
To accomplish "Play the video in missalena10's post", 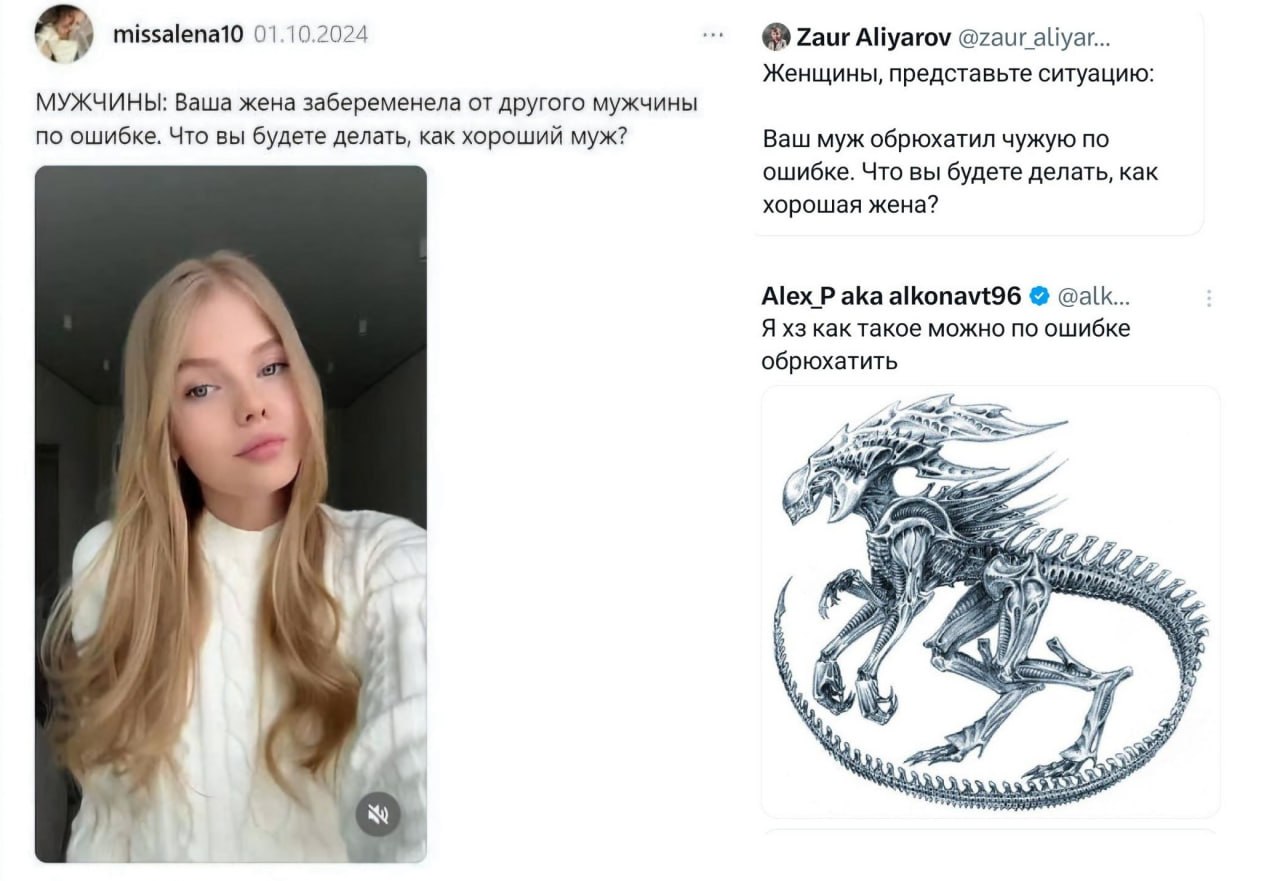I will tap(231, 514).
